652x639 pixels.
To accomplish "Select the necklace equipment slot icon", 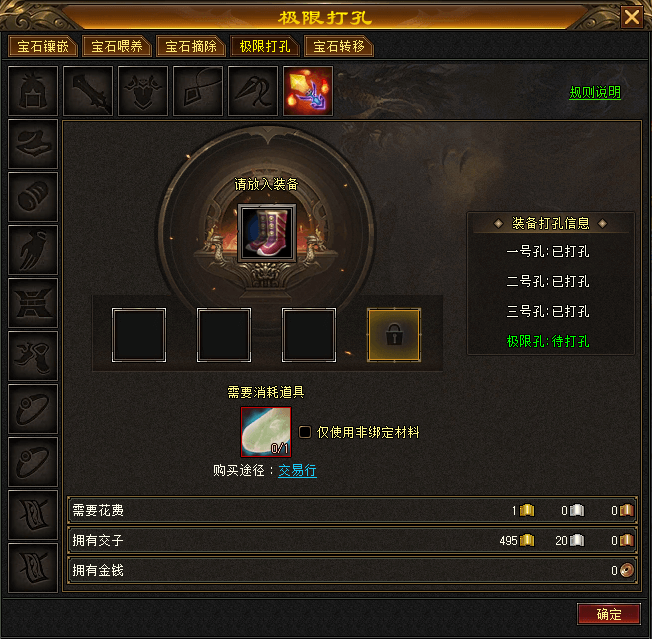I will pyautogui.click(x=198, y=91).
